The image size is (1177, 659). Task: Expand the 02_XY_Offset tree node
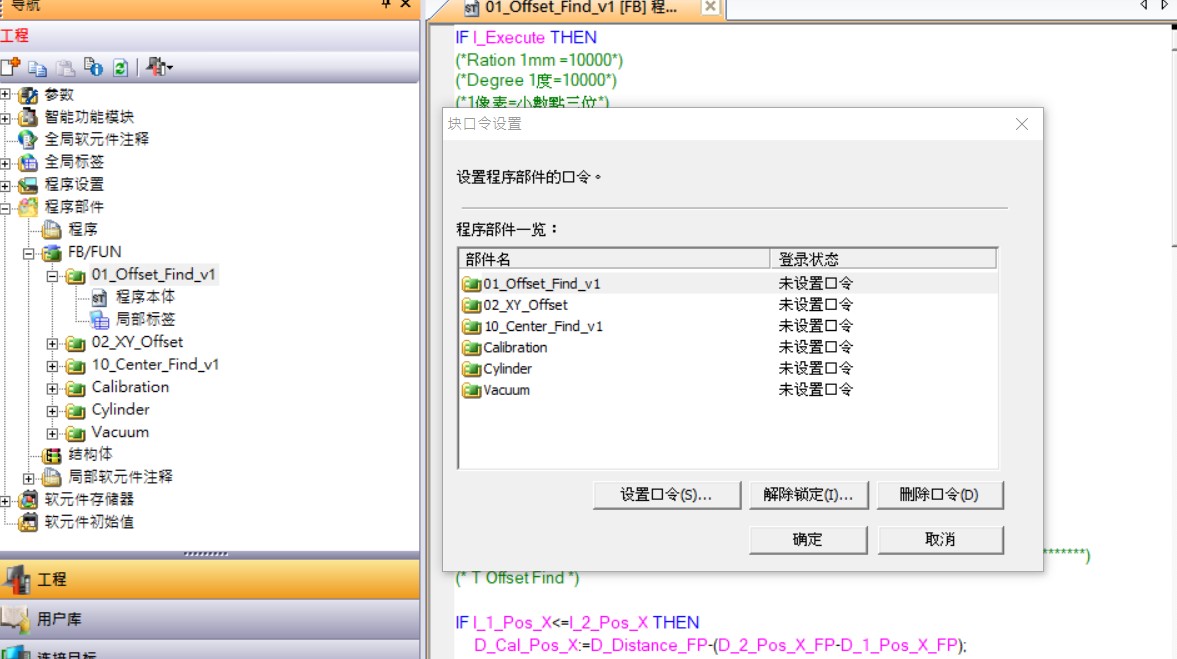click(53, 343)
